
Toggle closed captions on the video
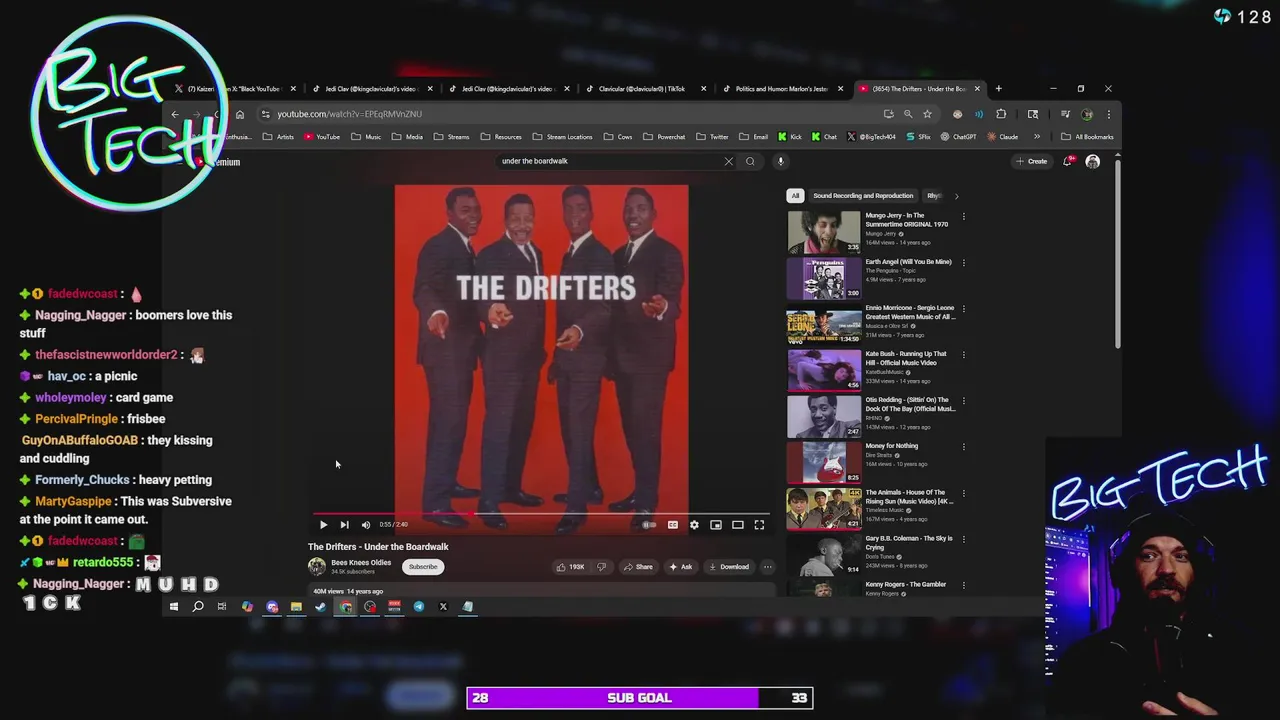(673, 525)
